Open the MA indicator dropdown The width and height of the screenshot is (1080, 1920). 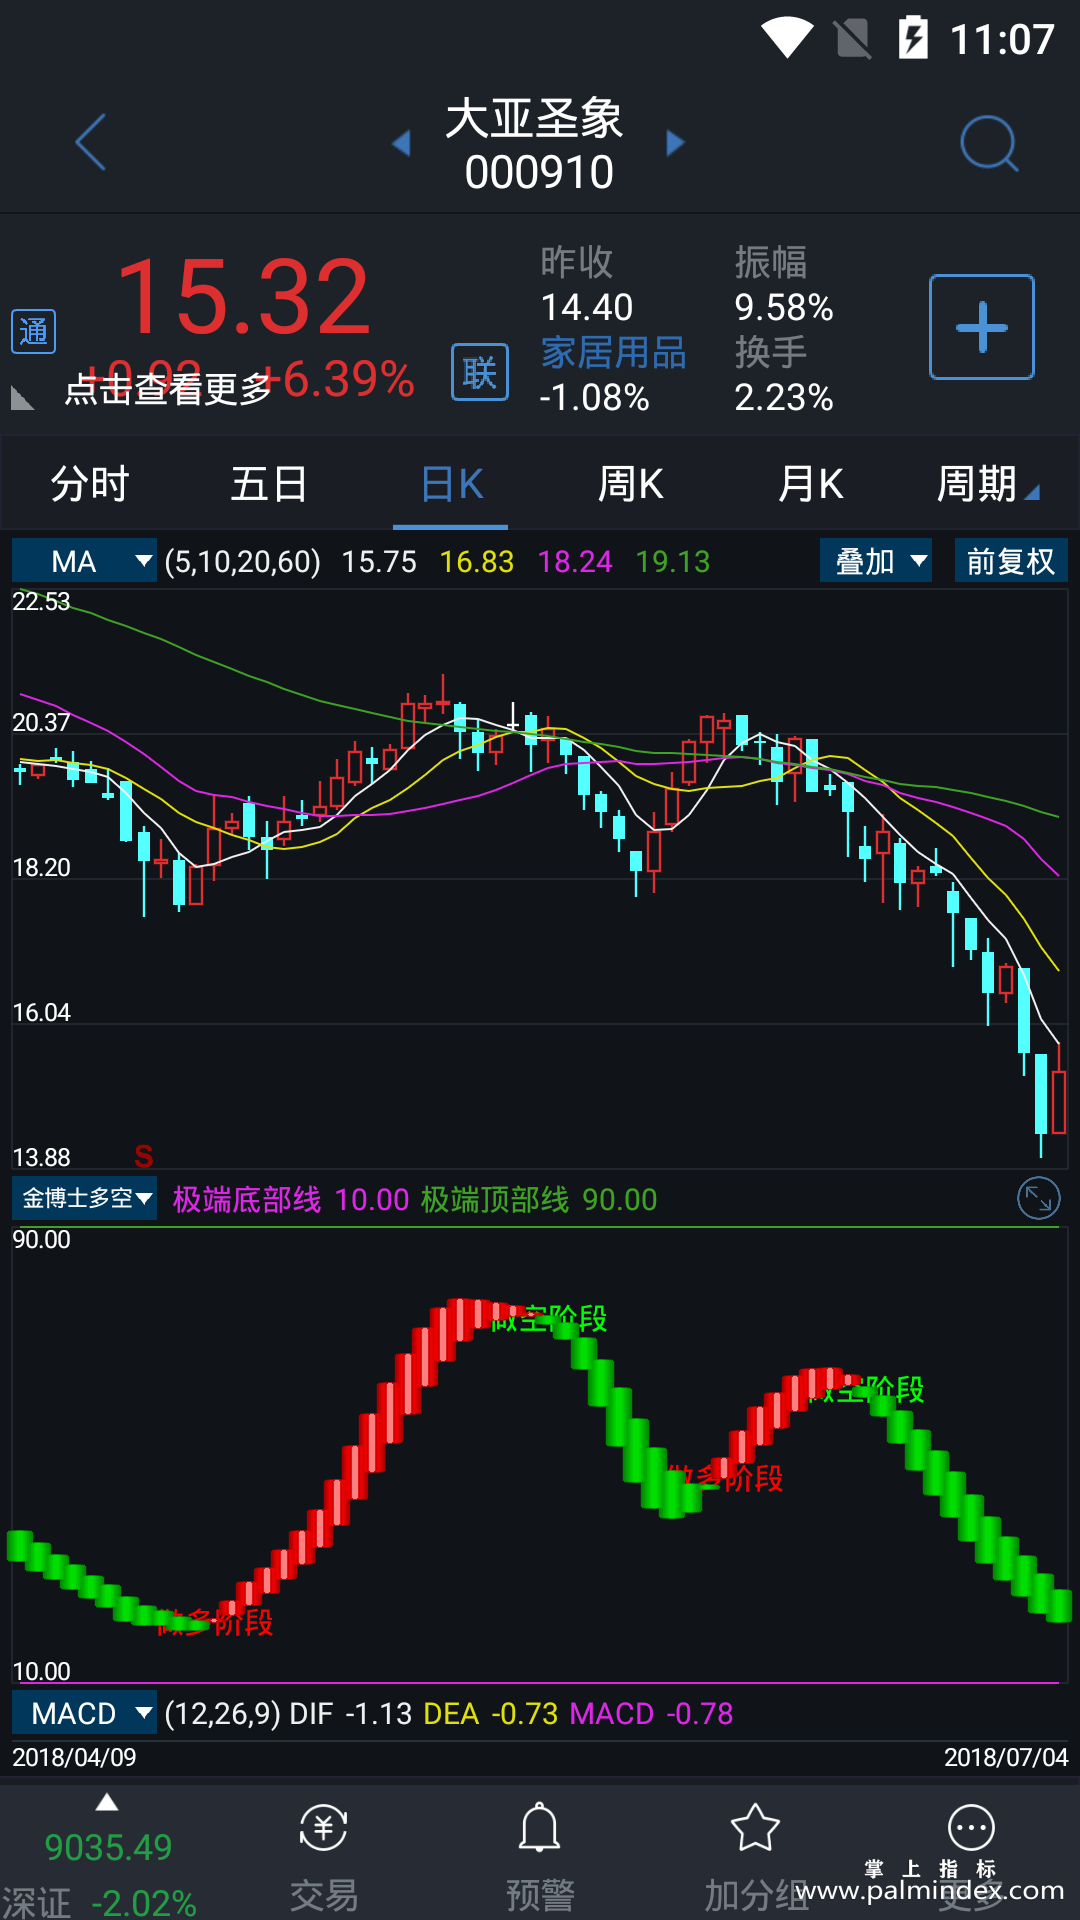(84, 561)
